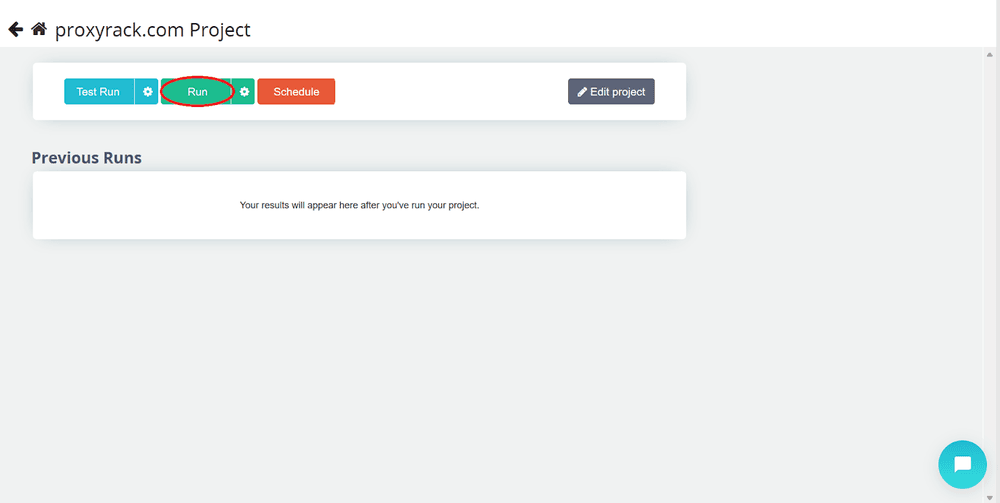Click the scrollbar up arrow

[x=990, y=55]
